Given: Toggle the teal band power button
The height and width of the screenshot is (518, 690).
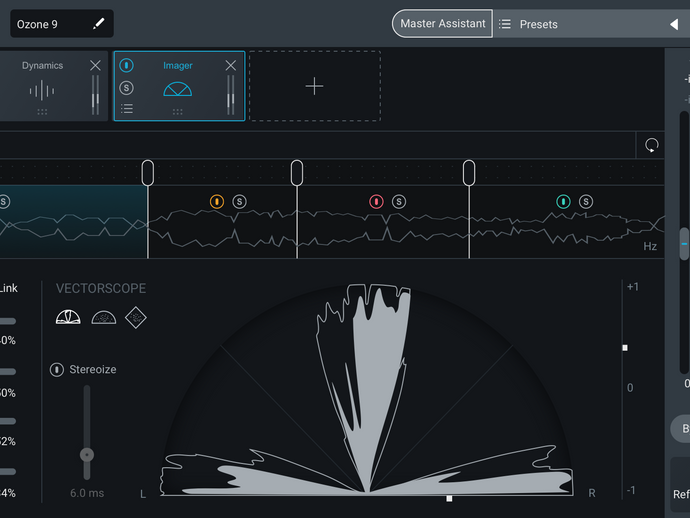Looking at the screenshot, I should (x=563, y=202).
